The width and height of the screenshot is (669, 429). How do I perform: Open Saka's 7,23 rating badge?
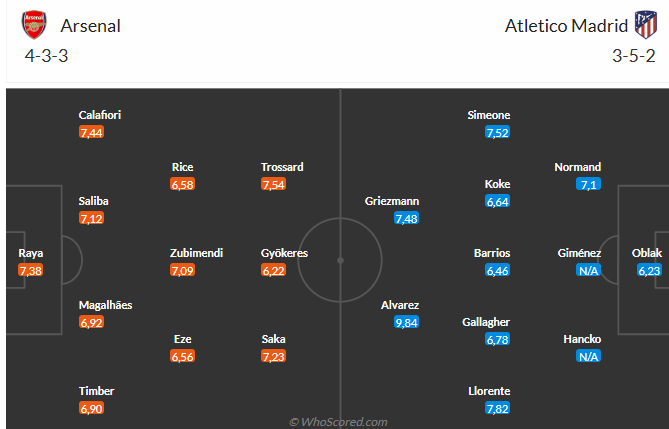pos(273,356)
